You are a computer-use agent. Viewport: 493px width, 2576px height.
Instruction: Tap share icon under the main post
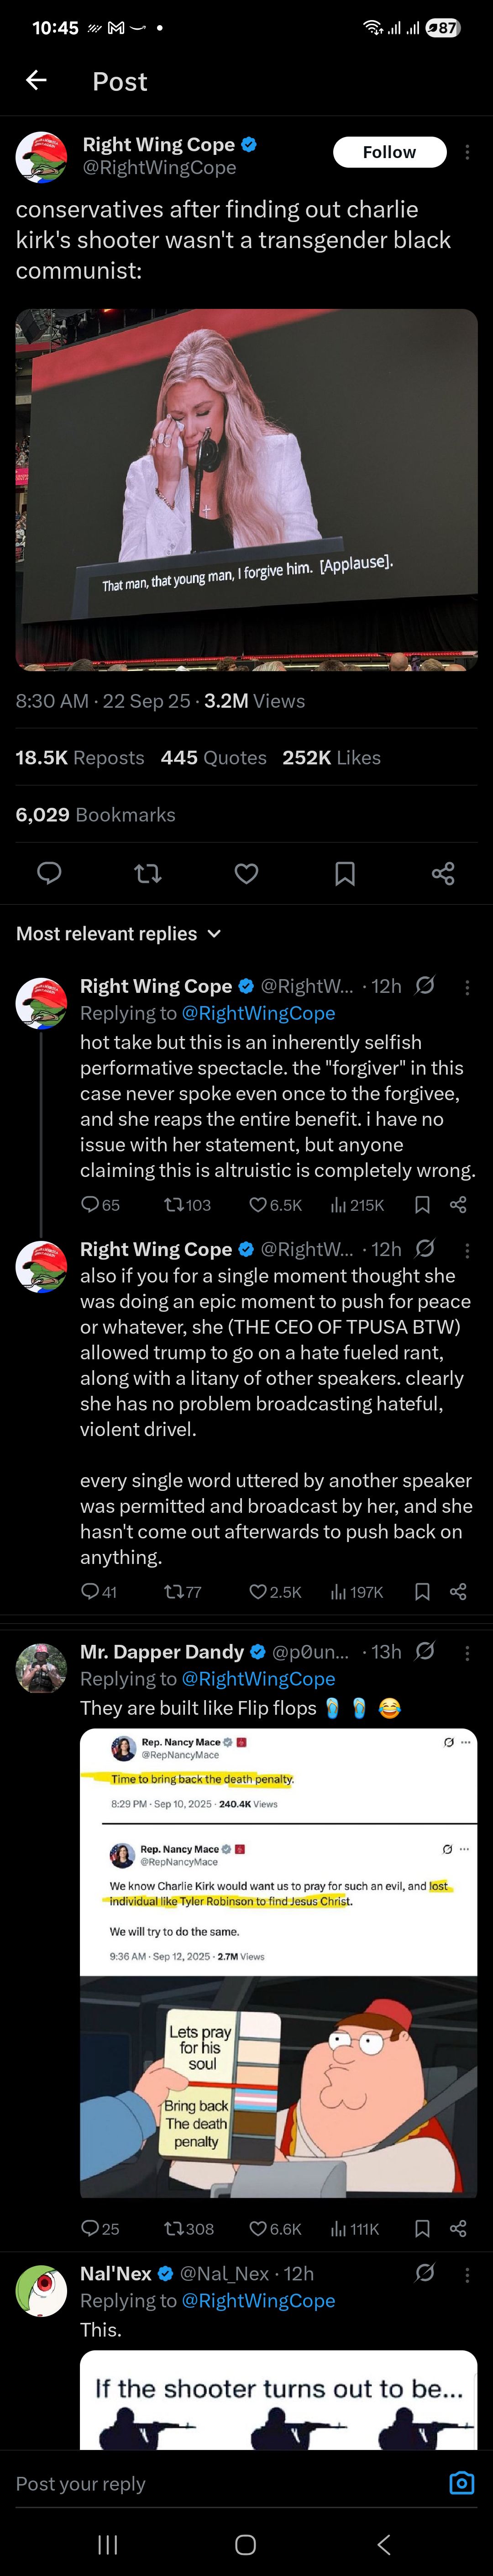pyautogui.click(x=443, y=873)
